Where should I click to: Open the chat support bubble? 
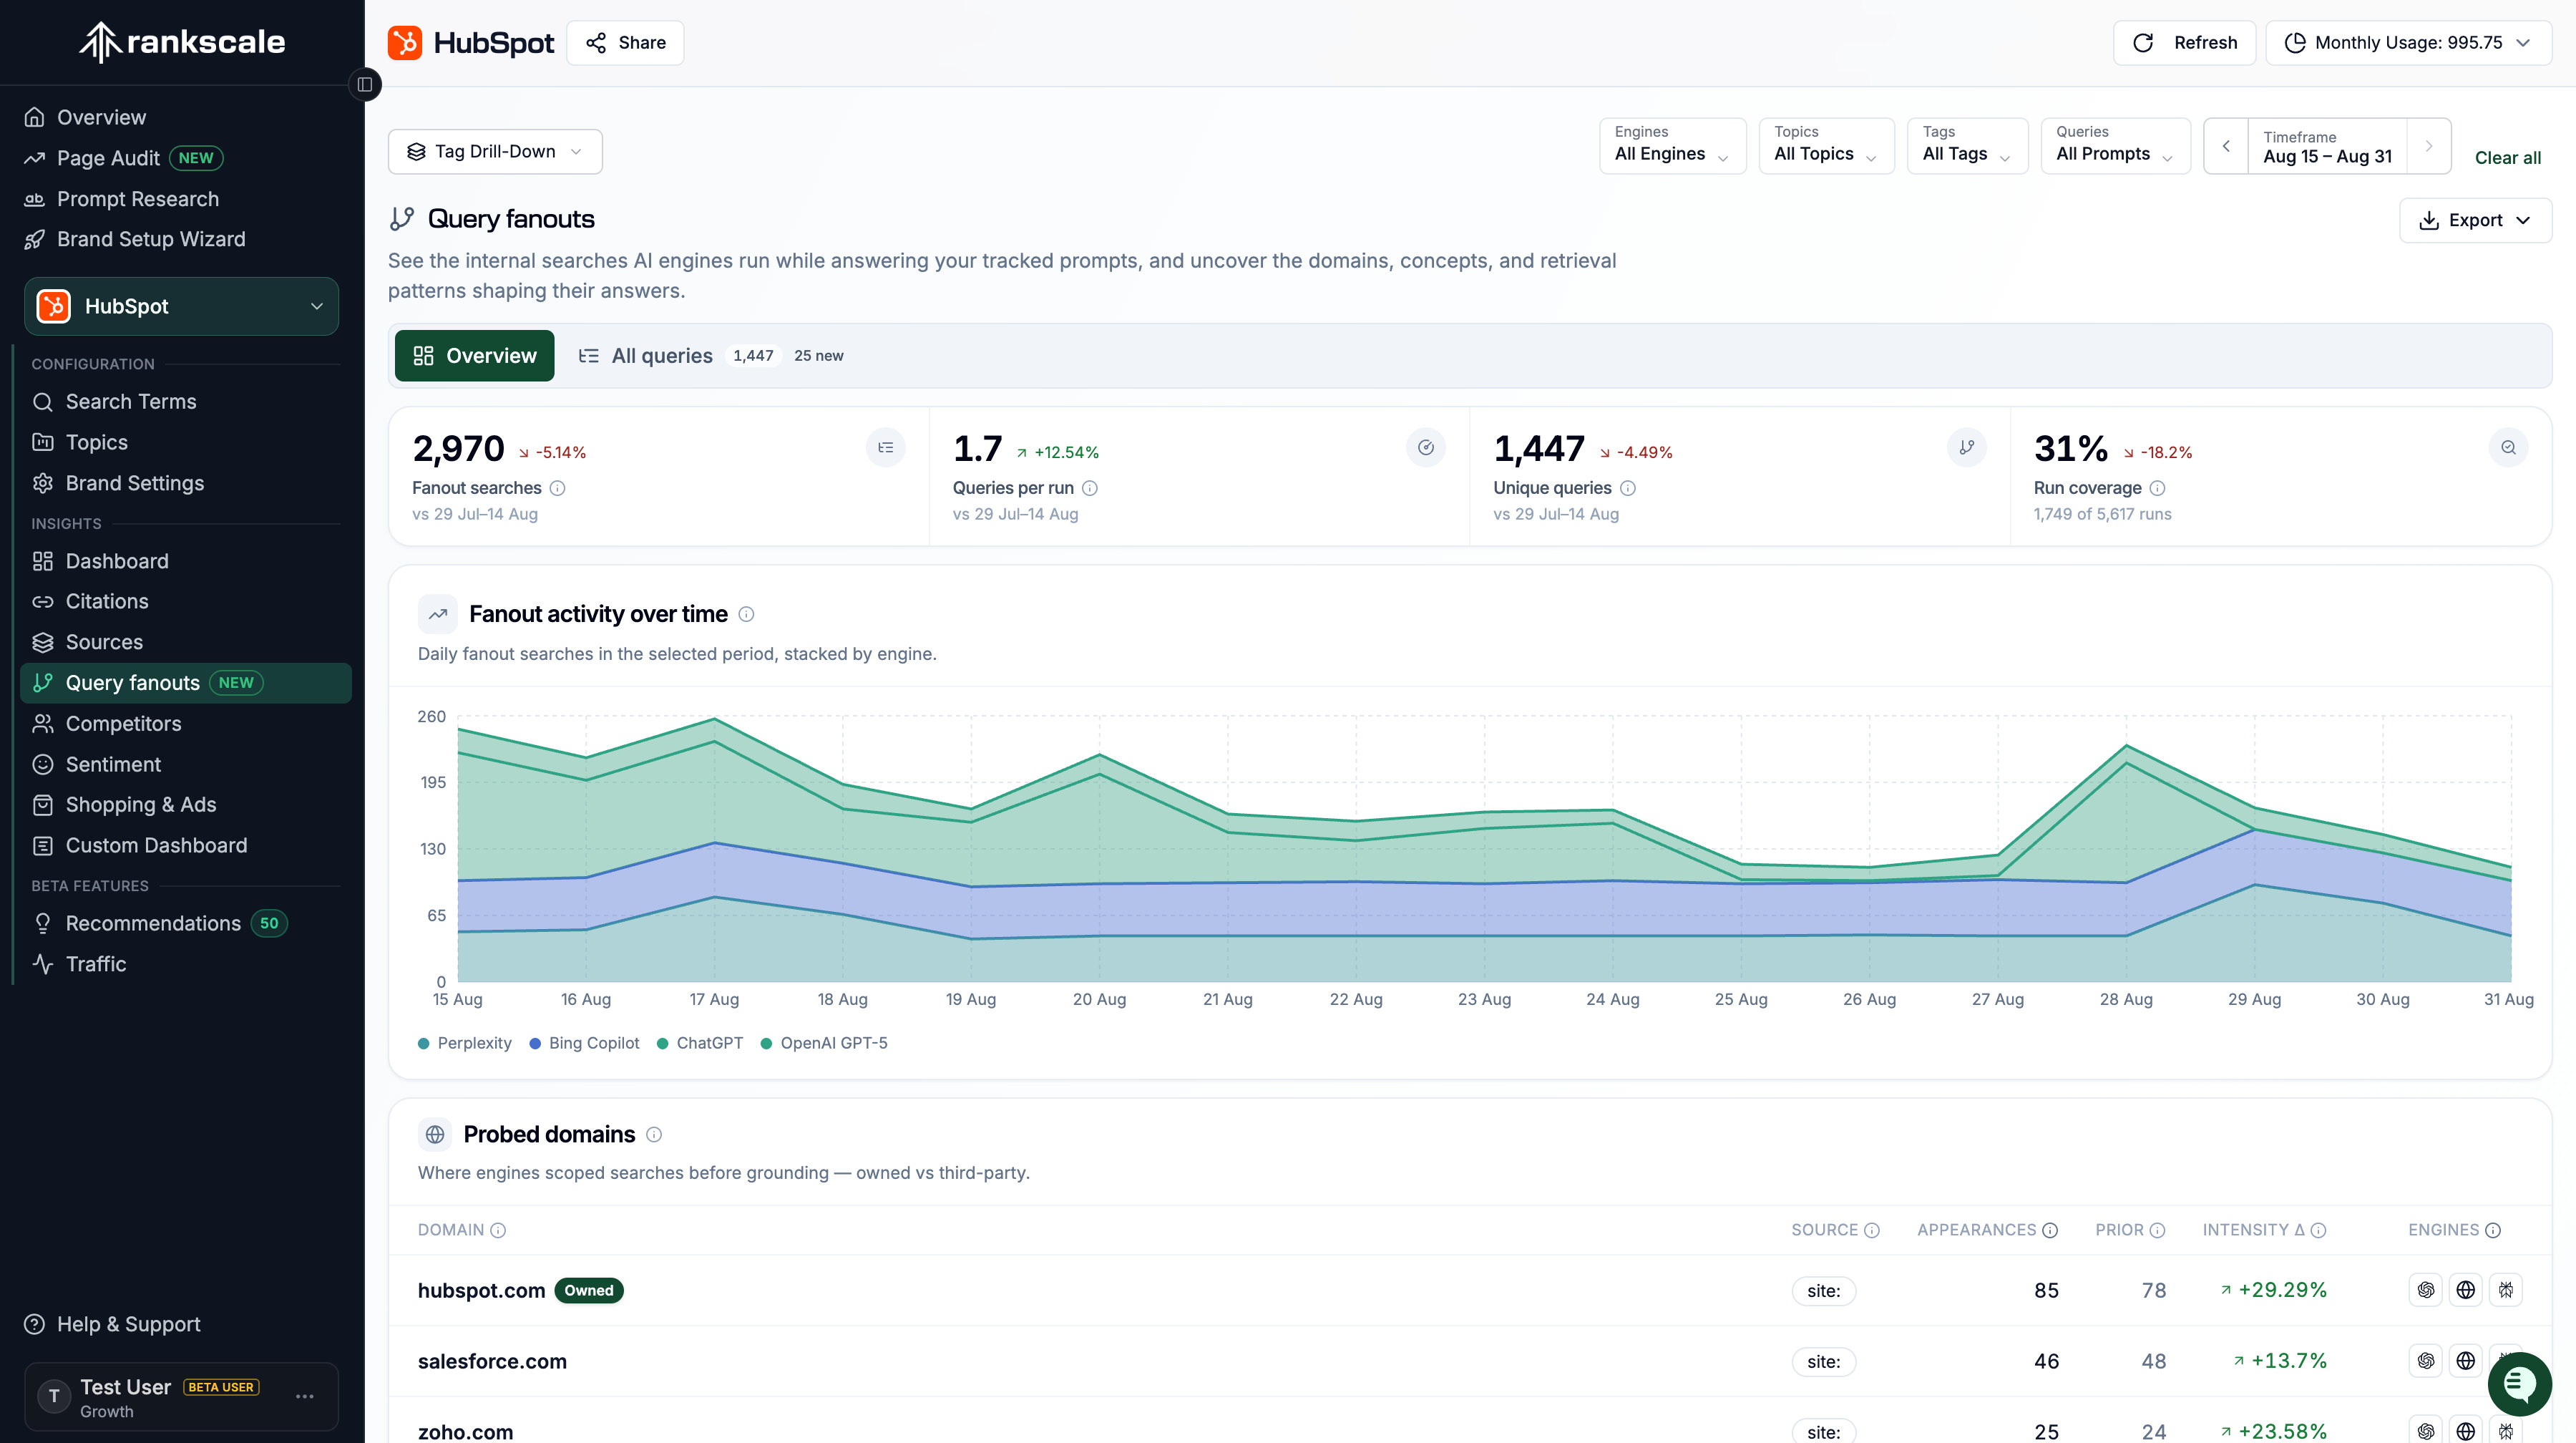click(2519, 1384)
